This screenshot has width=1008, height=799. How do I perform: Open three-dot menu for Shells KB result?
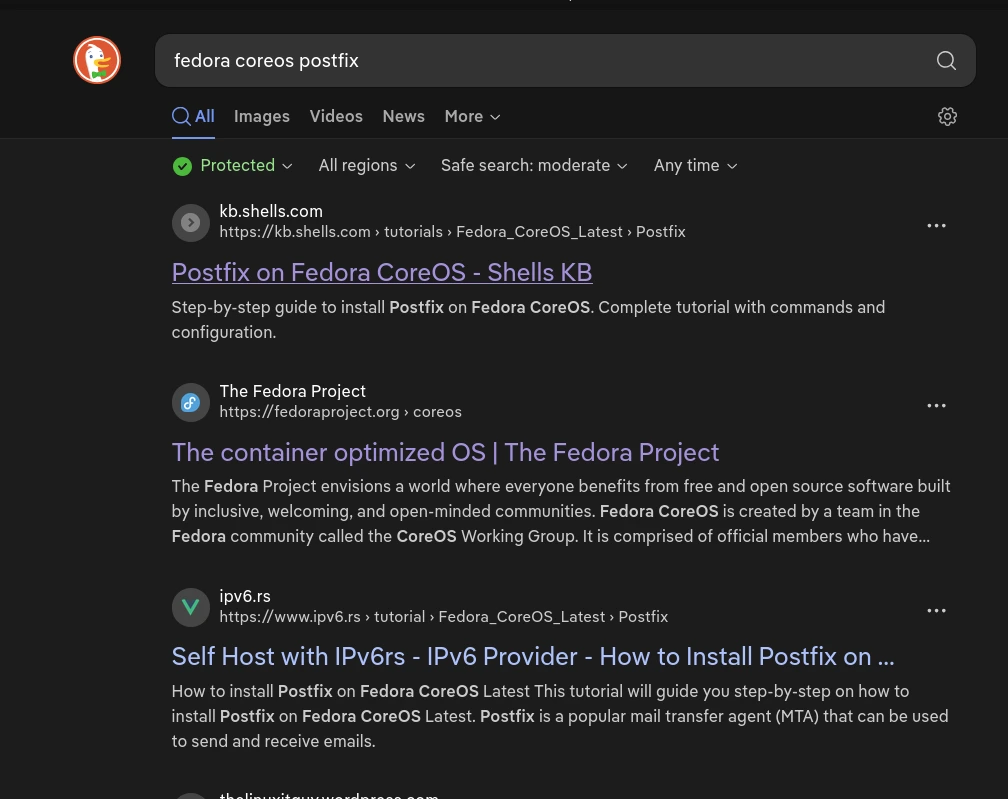point(936,226)
